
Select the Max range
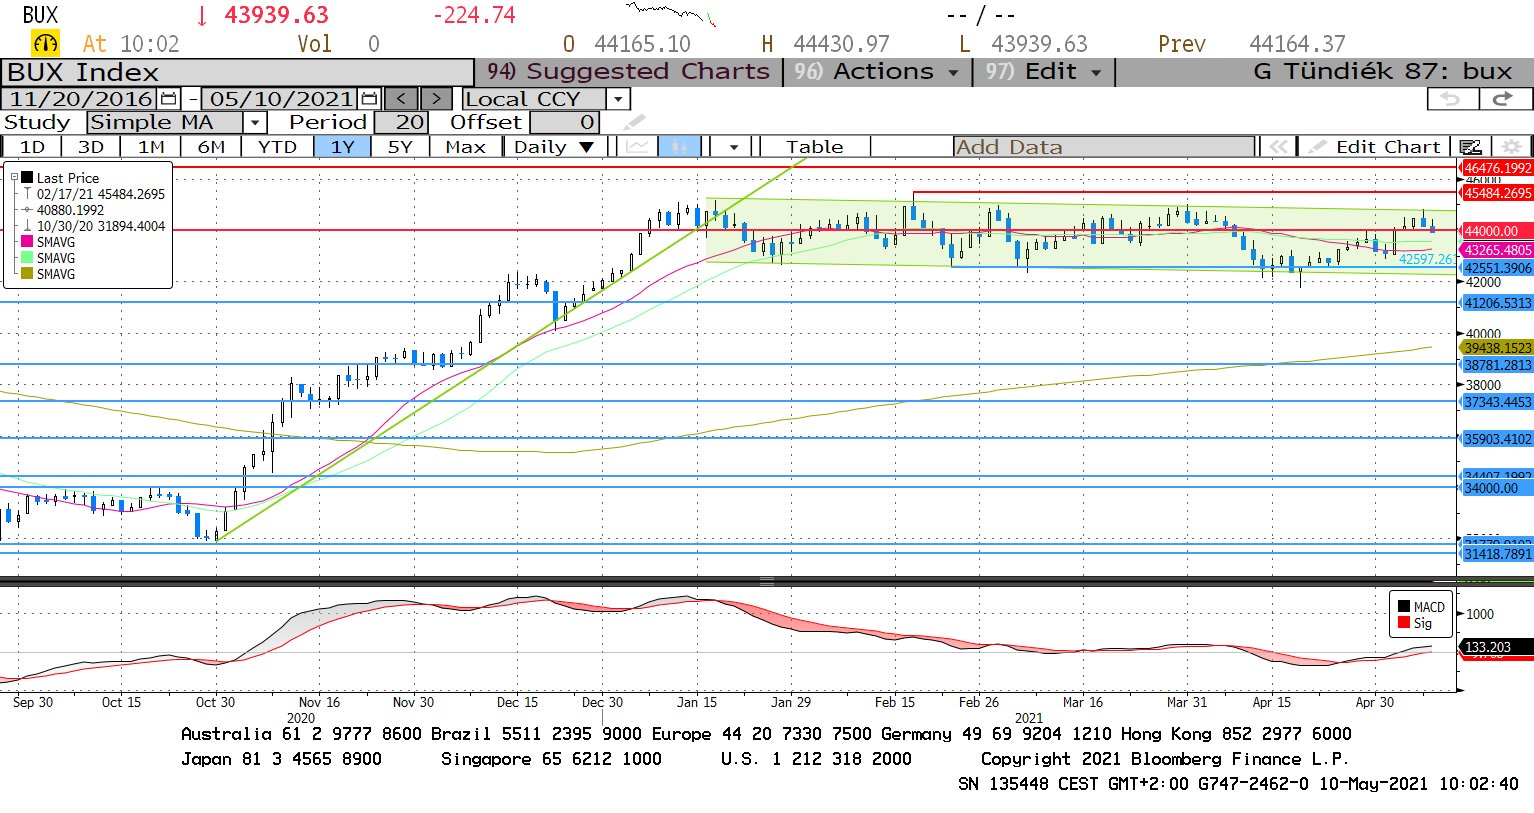[465, 146]
